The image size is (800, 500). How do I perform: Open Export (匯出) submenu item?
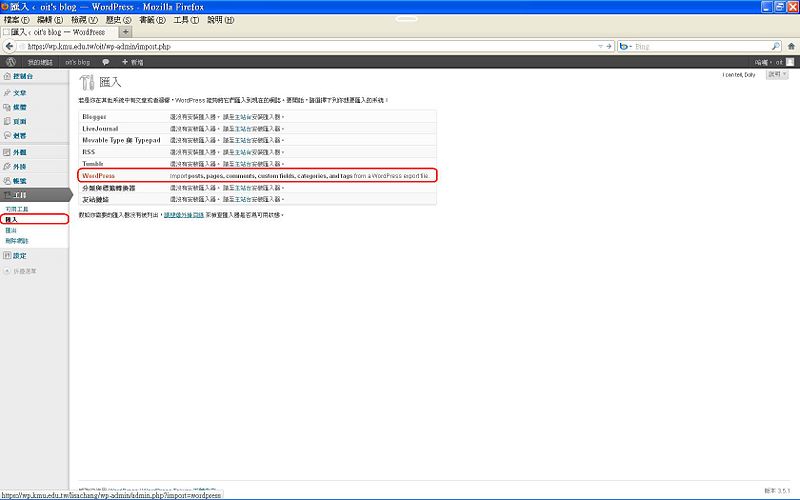click(11, 231)
